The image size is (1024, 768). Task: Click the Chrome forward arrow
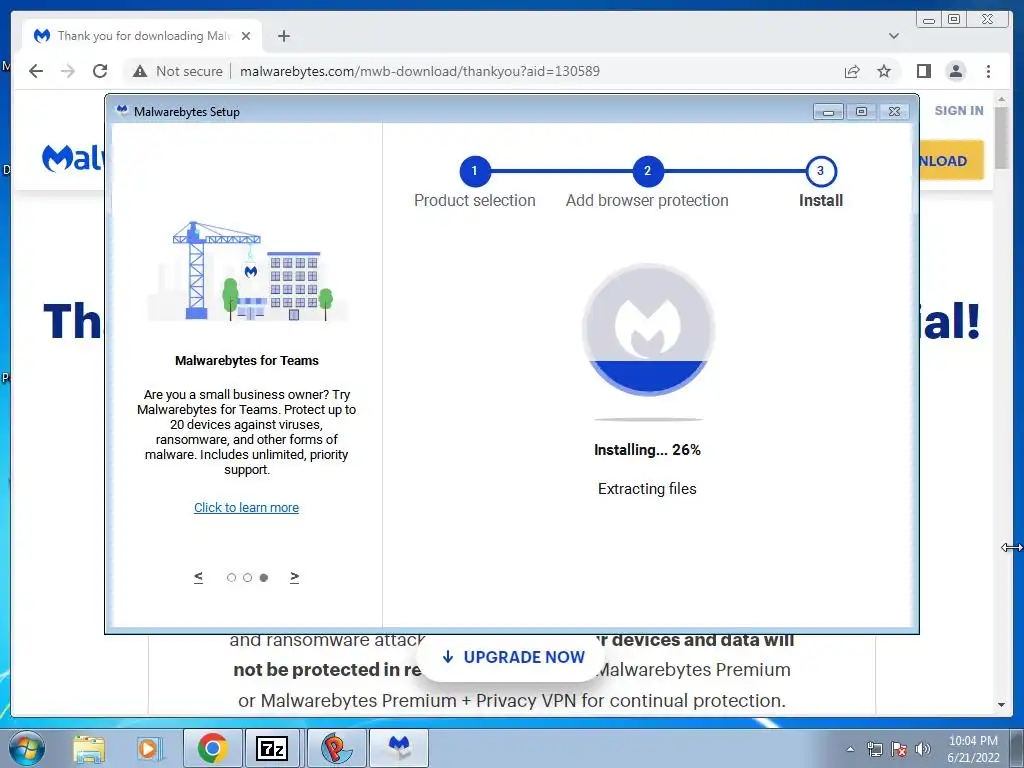(68, 71)
